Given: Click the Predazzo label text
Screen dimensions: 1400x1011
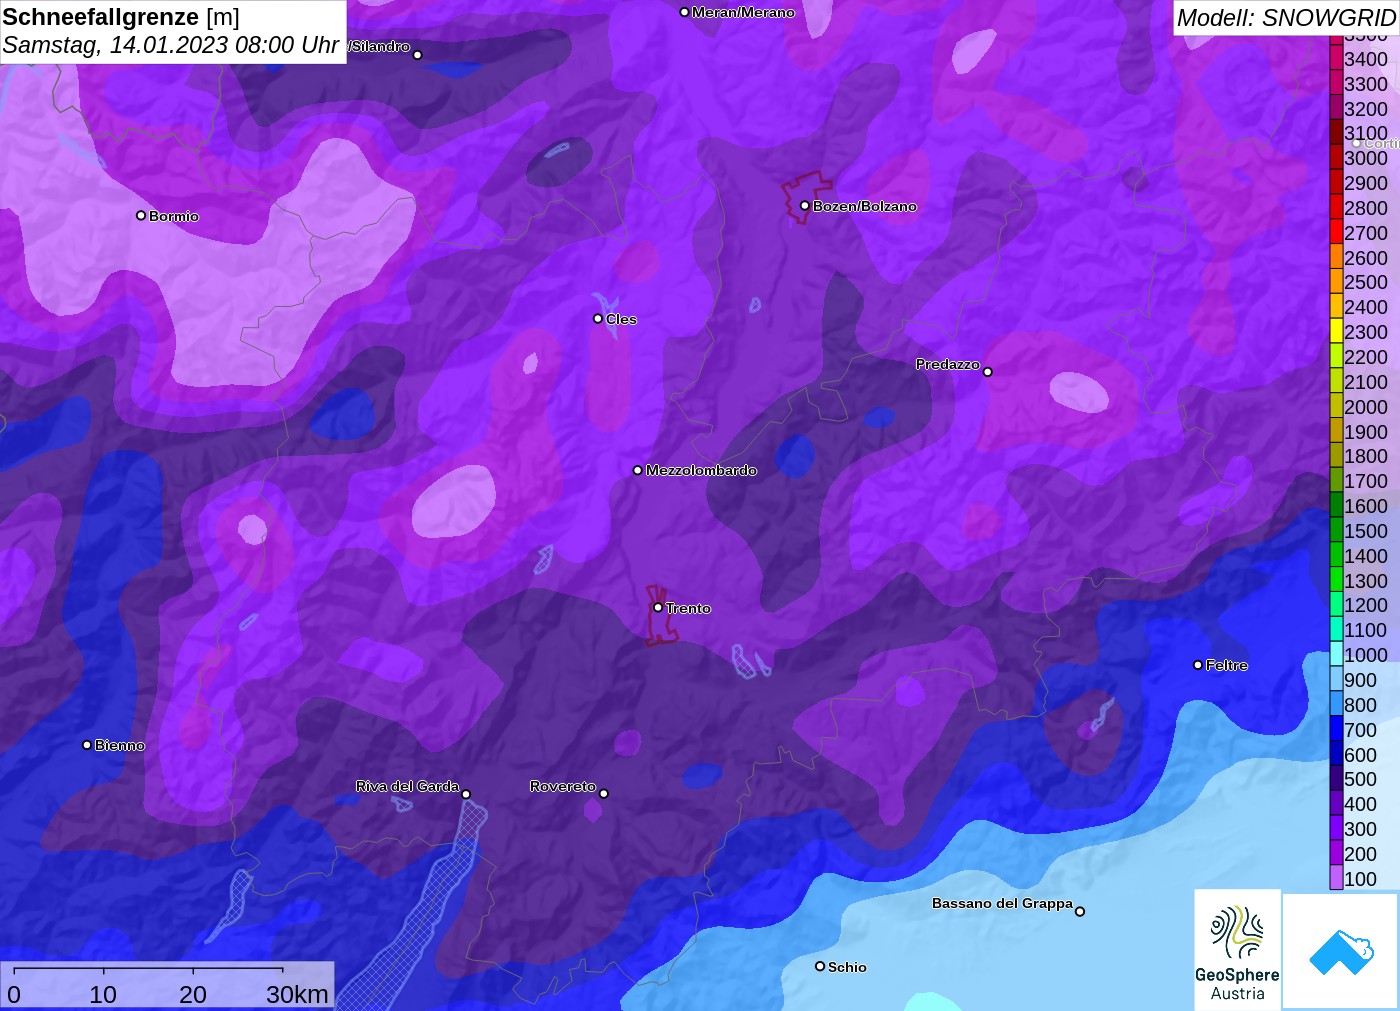Looking at the screenshot, I should tap(948, 364).
